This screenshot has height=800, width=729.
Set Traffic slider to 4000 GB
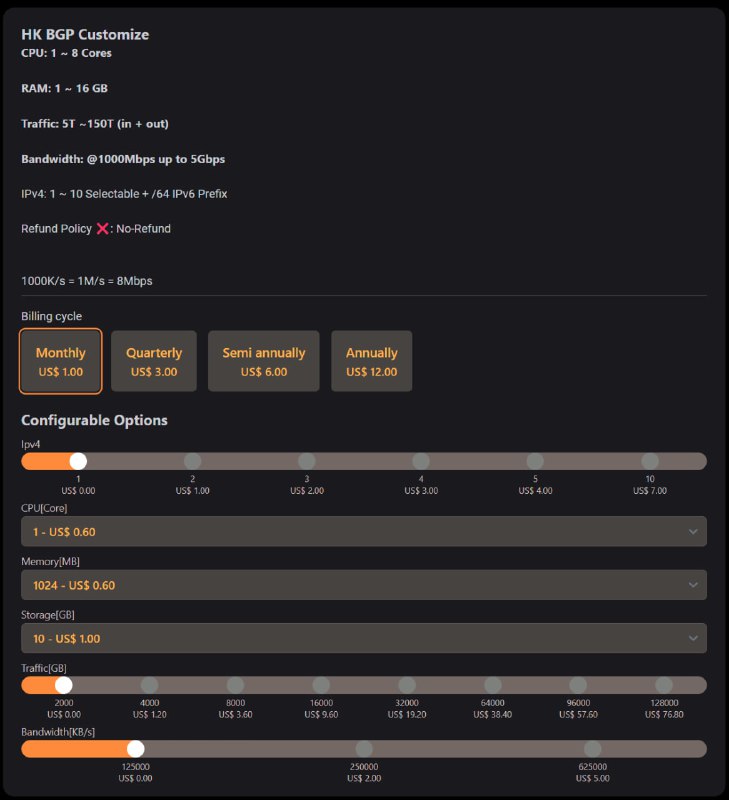coord(150,685)
